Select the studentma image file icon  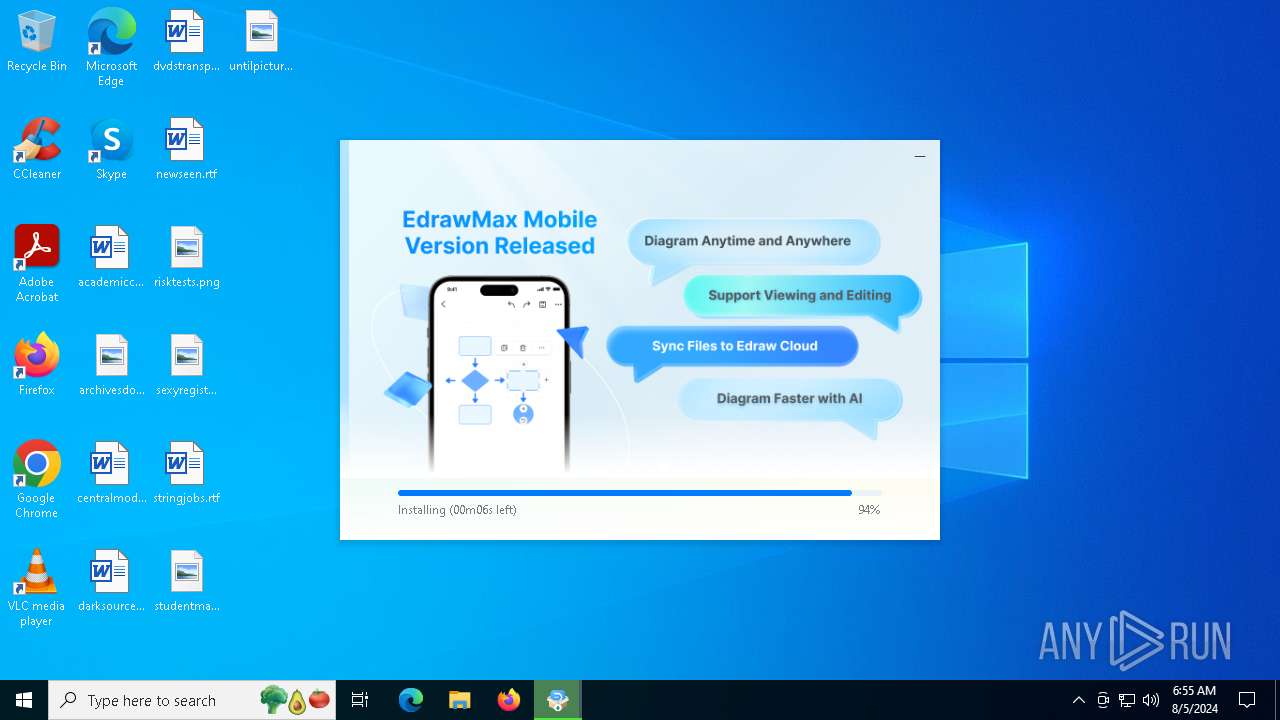(186, 582)
